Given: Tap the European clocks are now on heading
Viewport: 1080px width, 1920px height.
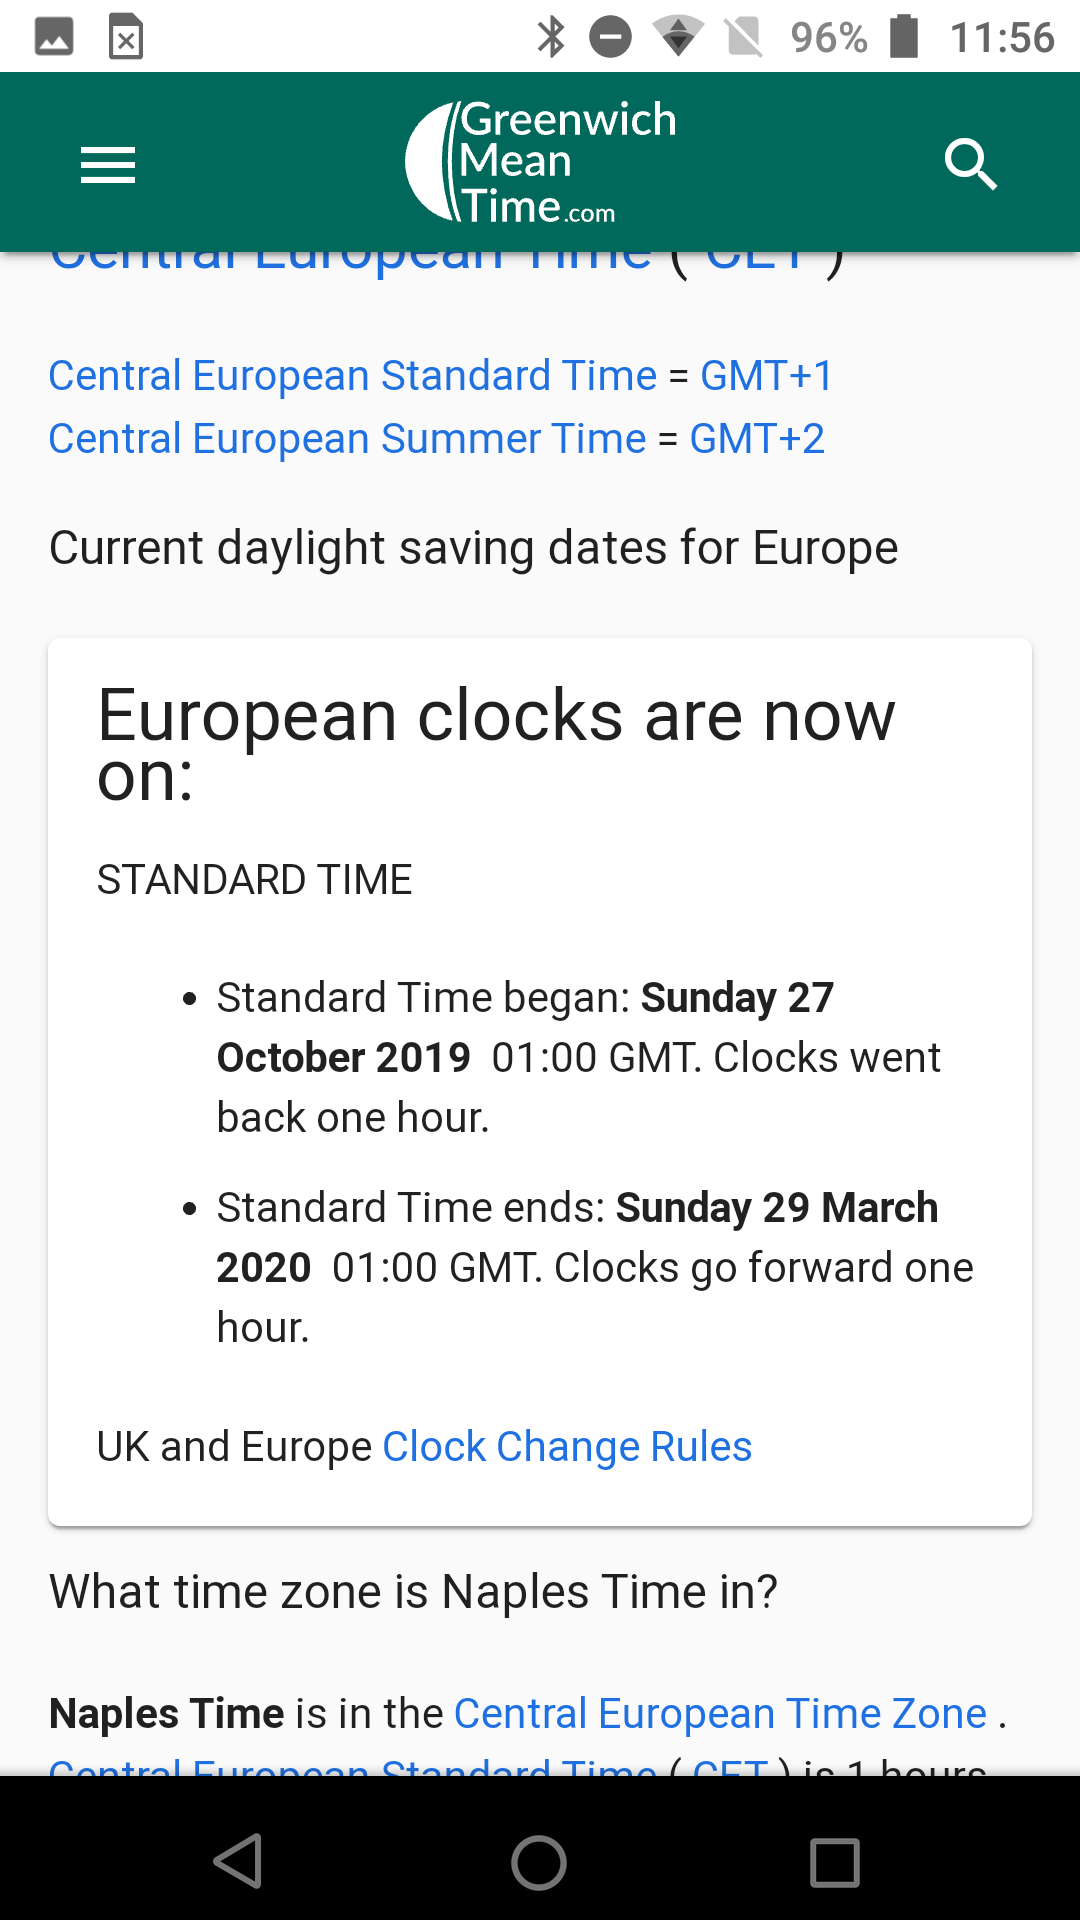Looking at the screenshot, I should 496,745.
